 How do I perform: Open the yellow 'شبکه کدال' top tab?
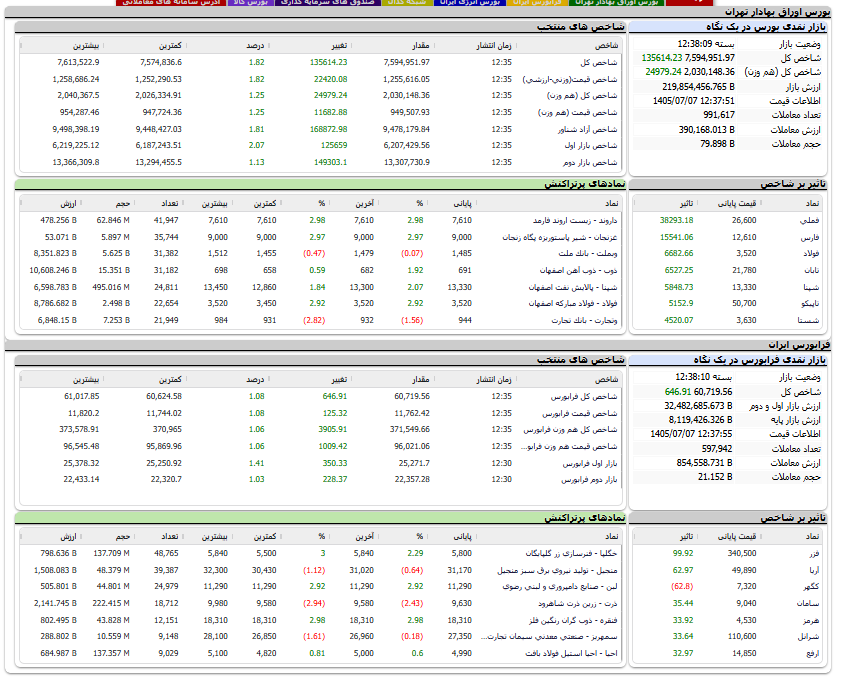click(407, 3)
